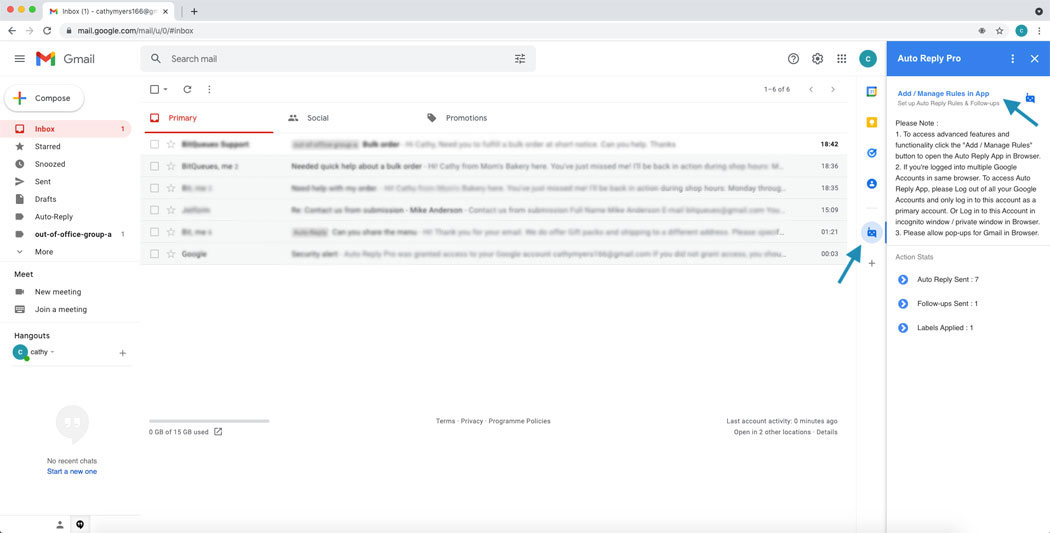The height and width of the screenshot is (533, 1050).
Task: Click the Start a new one link
Action: pos(72,471)
